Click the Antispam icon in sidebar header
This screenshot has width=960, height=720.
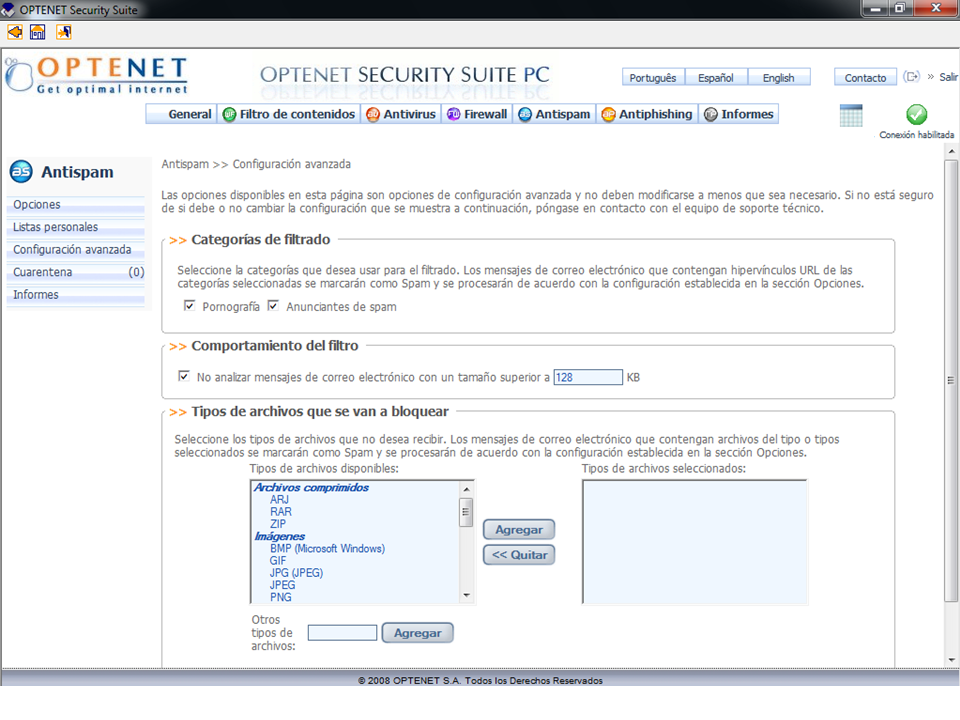tap(21, 172)
